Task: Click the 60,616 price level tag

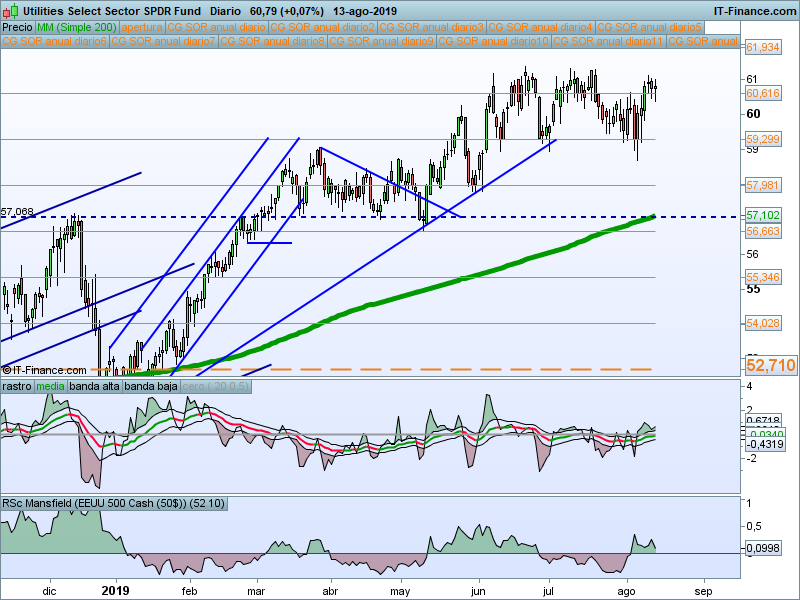Action: [x=763, y=93]
